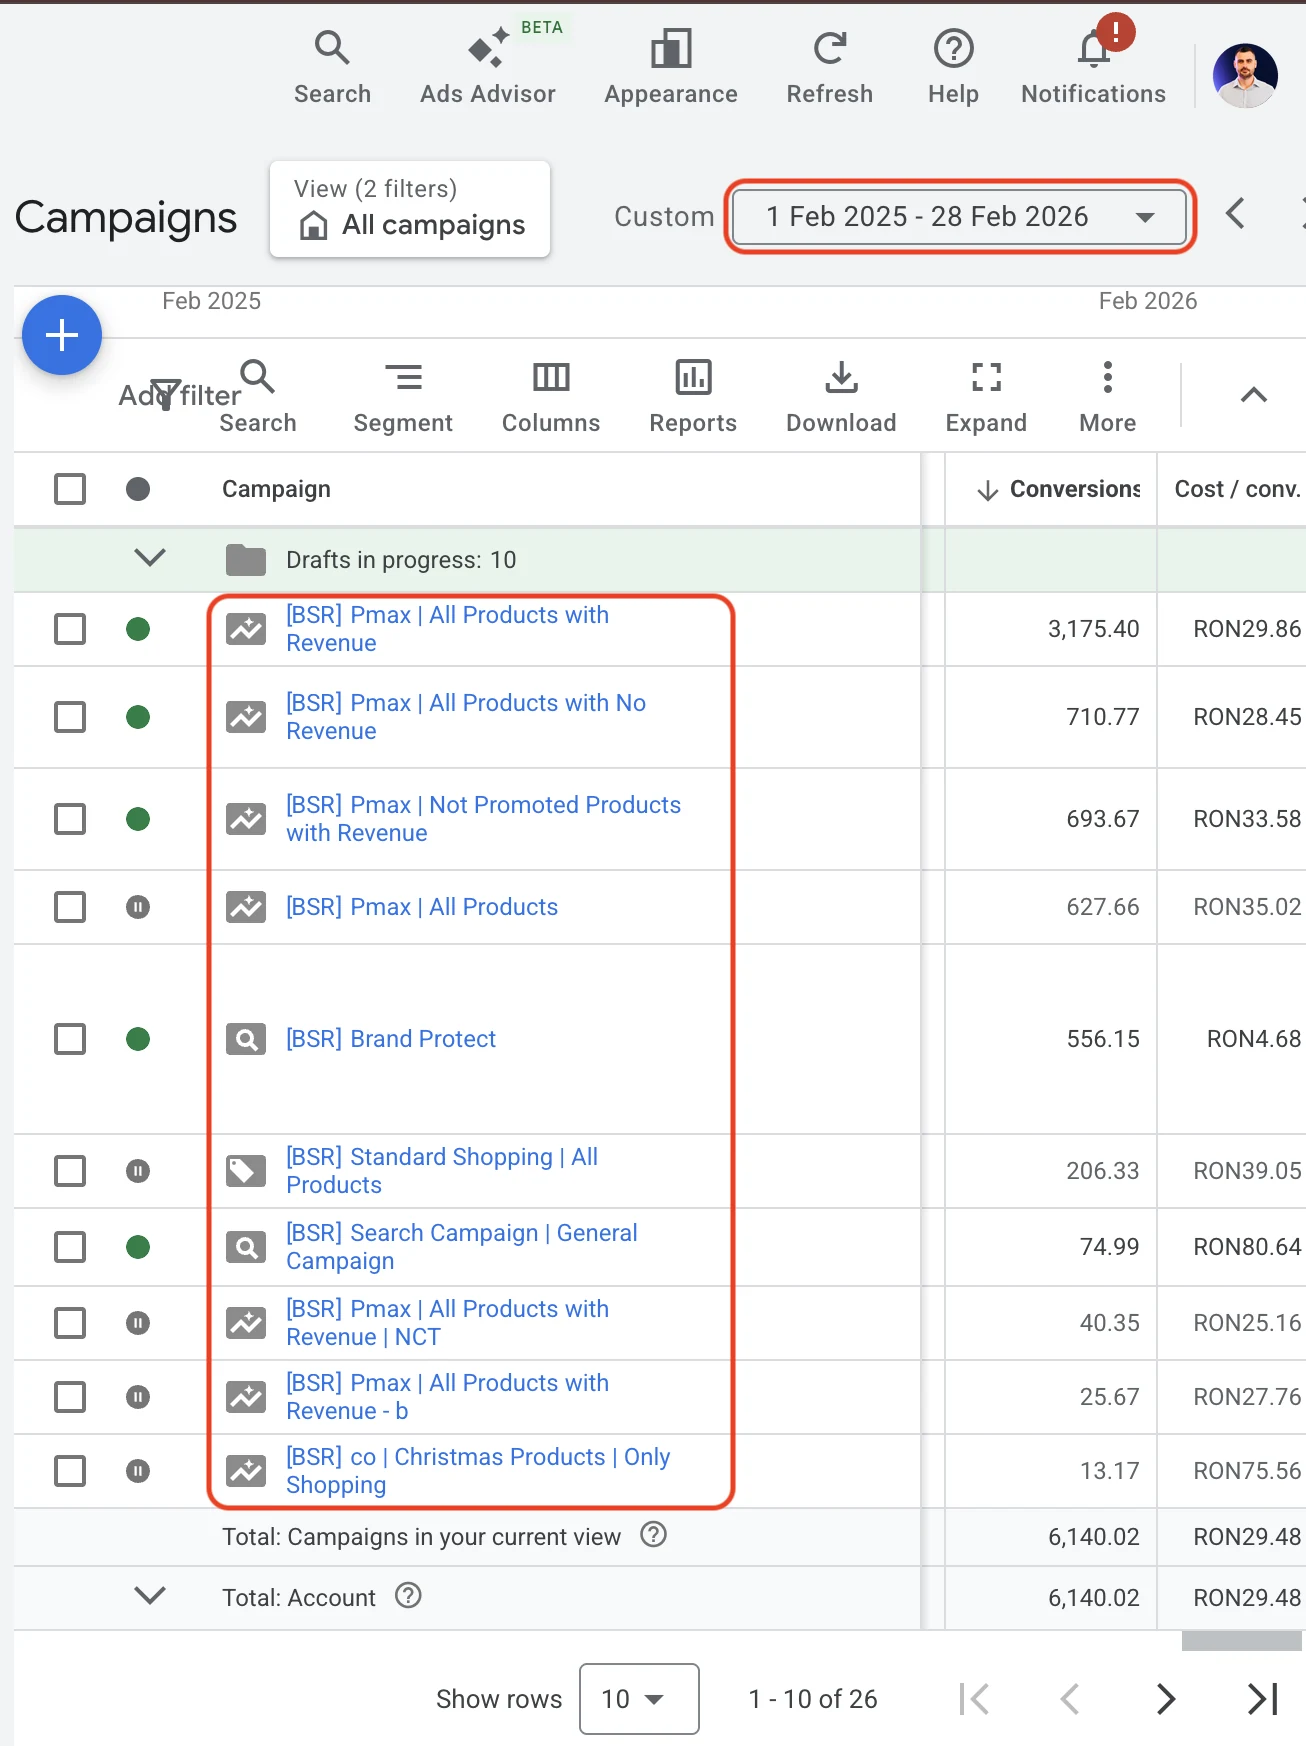The image size is (1306, 1746).
Task: Open the [BSR] Pmax | All Products campaign
Action: click(422, 907)
